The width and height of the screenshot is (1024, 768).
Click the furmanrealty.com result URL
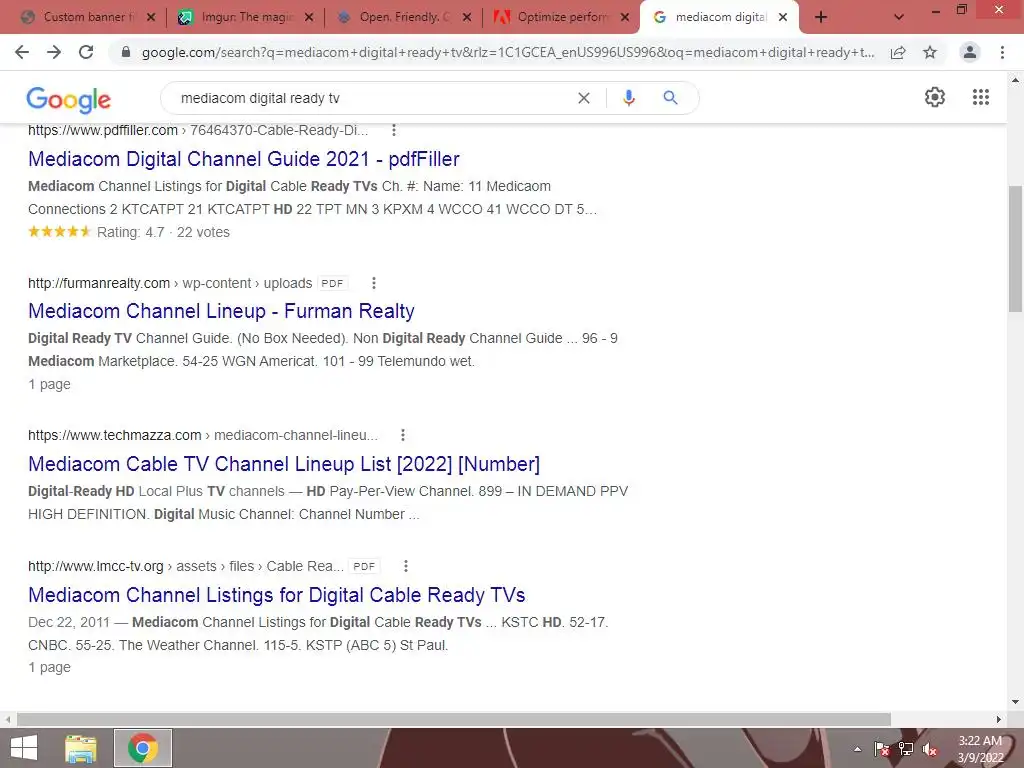(x=170, y=283)
